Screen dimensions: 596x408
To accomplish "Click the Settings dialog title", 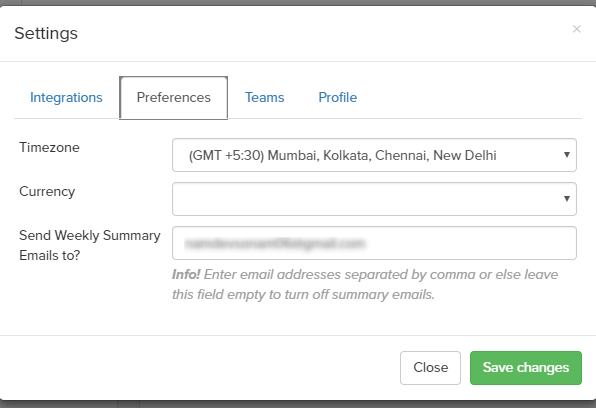I will pos(46,33).
